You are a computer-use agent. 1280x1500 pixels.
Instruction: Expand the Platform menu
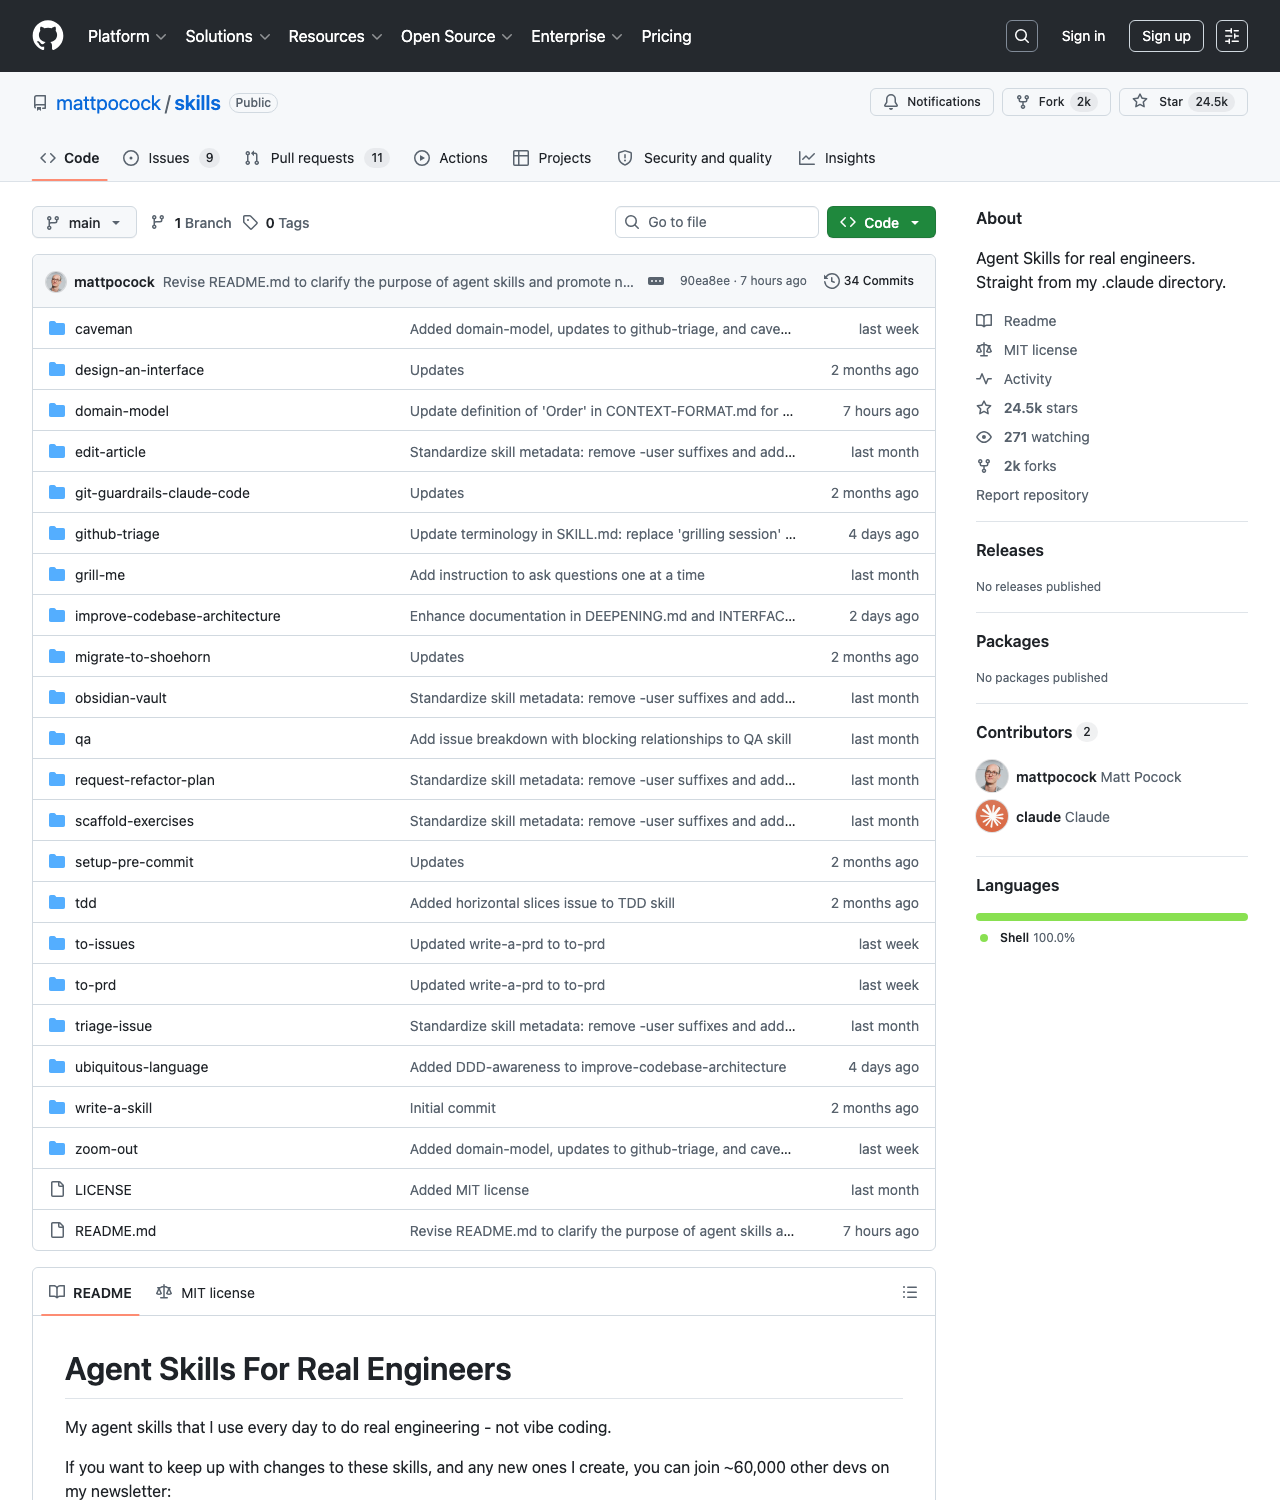(x=127, y=36)
